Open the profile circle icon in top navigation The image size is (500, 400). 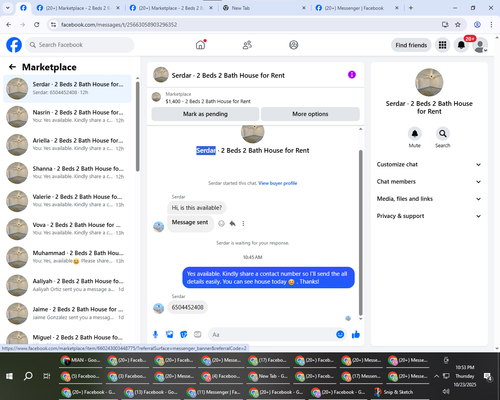tap(294, 45)
